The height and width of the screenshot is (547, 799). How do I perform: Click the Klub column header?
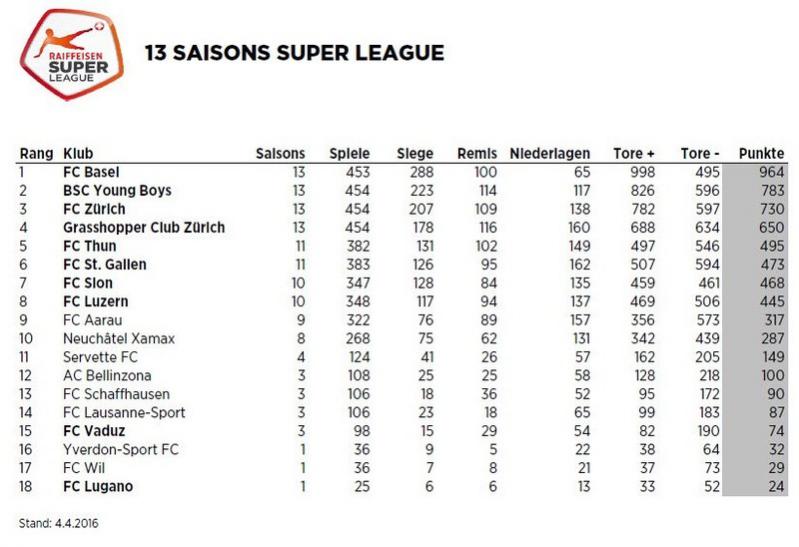pos(78,153)
